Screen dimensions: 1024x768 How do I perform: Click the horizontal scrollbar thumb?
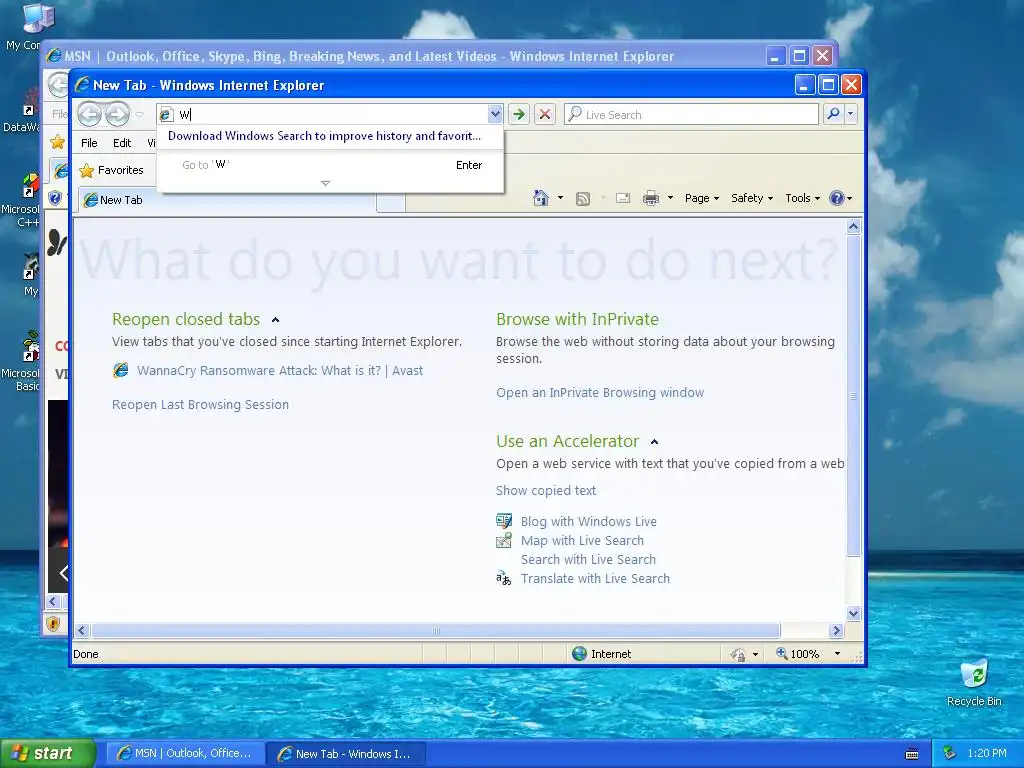click(436, 630)
